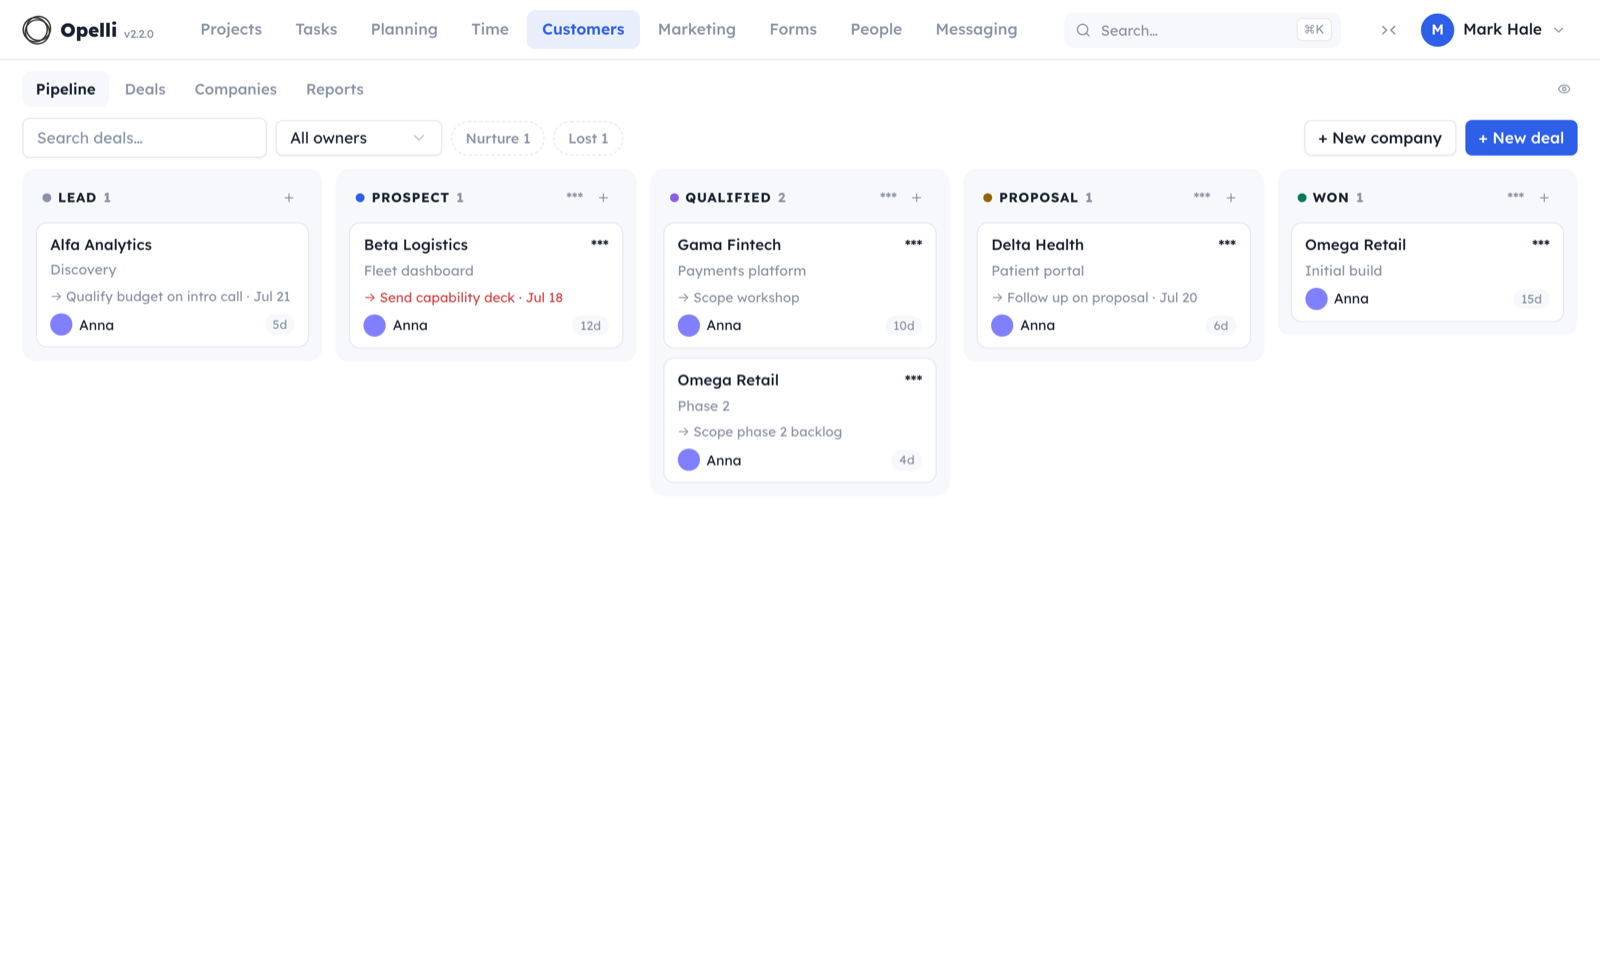Expand the Mark Hale user menu chevron
Image resolution: width=1600 pixels, height=955 pixels.
1558,30
